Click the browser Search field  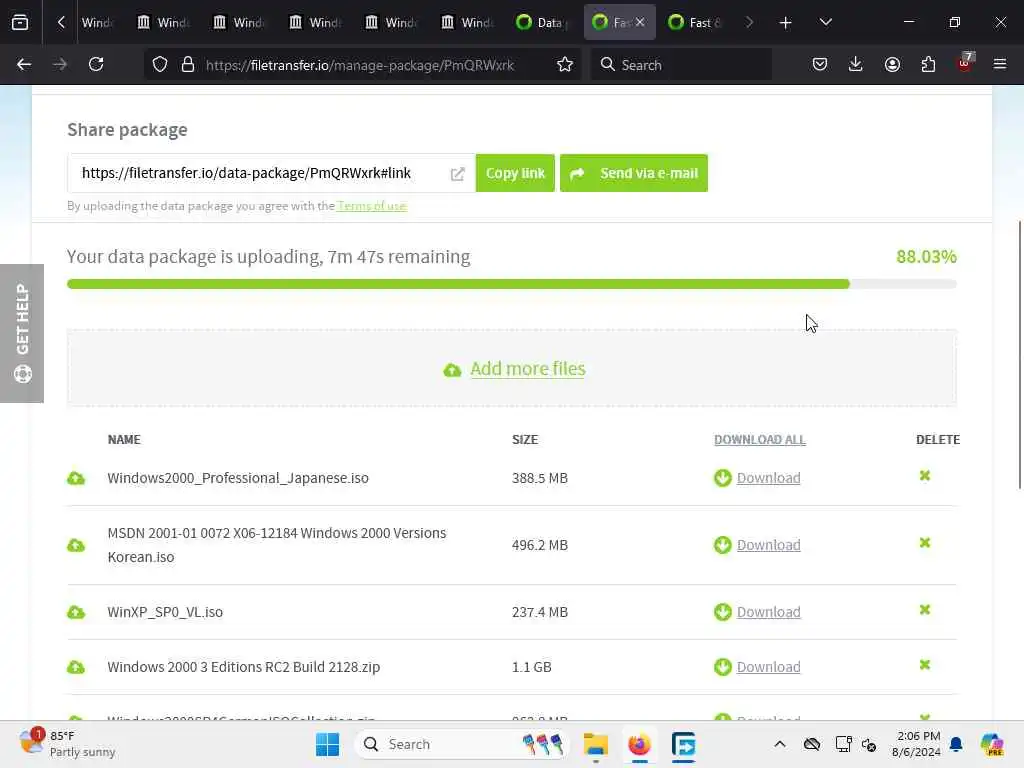tap(681, 65)
